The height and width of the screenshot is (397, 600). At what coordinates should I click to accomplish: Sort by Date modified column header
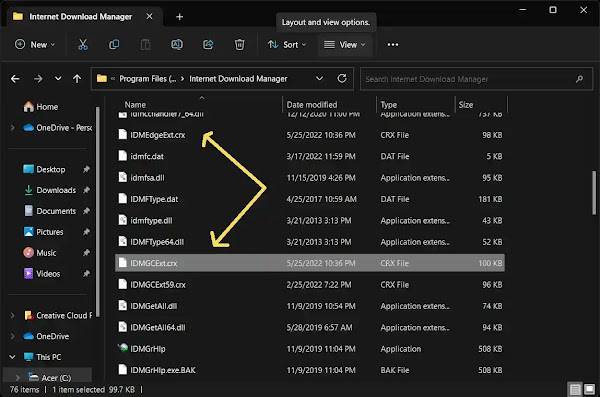point(312,105)
